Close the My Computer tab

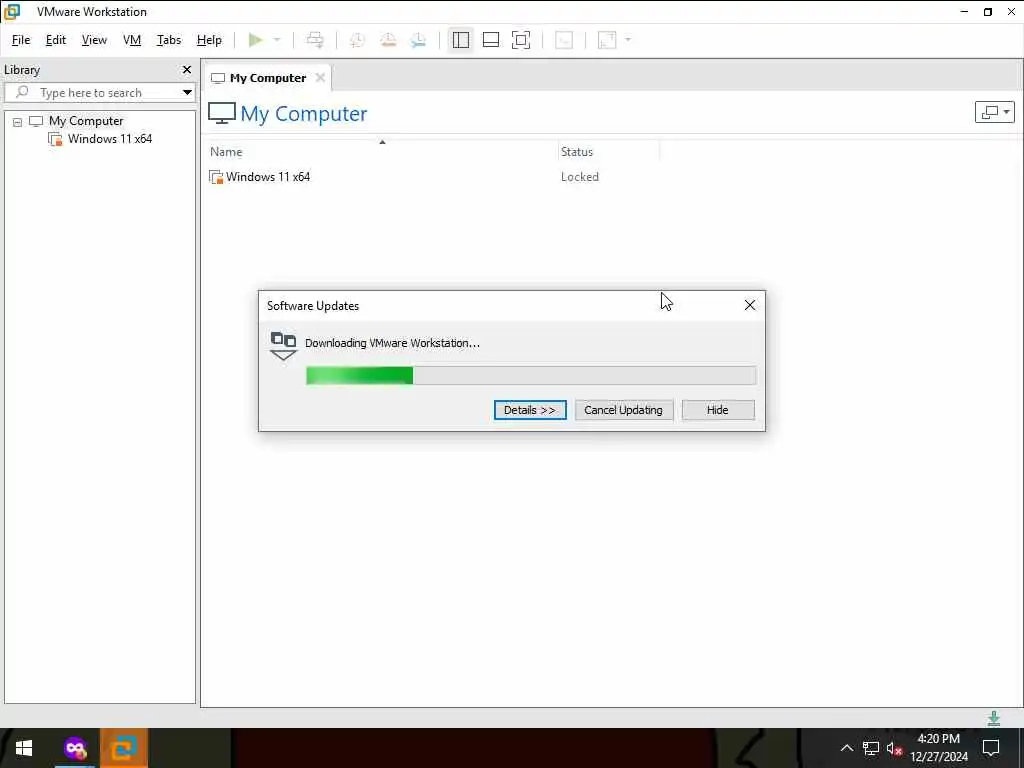[x=320, y=77]
